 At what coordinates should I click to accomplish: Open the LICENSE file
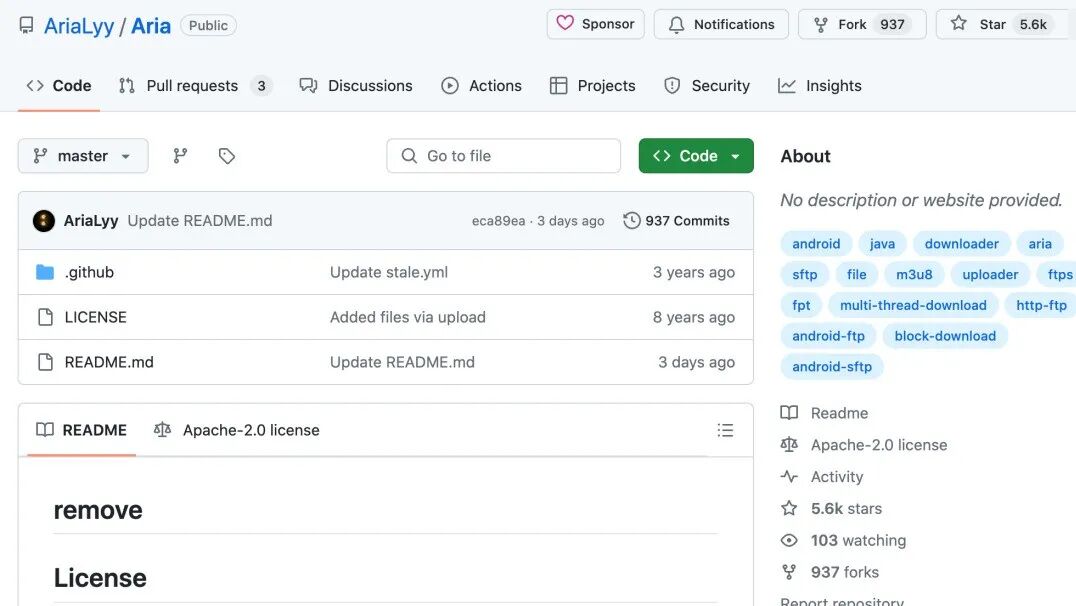95,317
